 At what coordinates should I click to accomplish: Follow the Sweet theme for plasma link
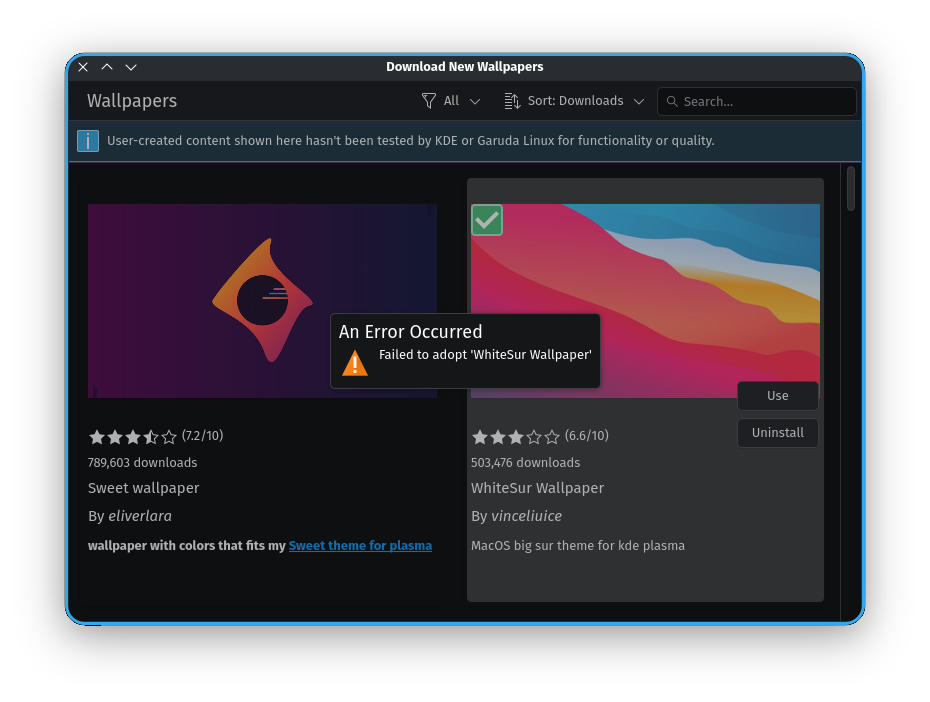click(360, 545)
